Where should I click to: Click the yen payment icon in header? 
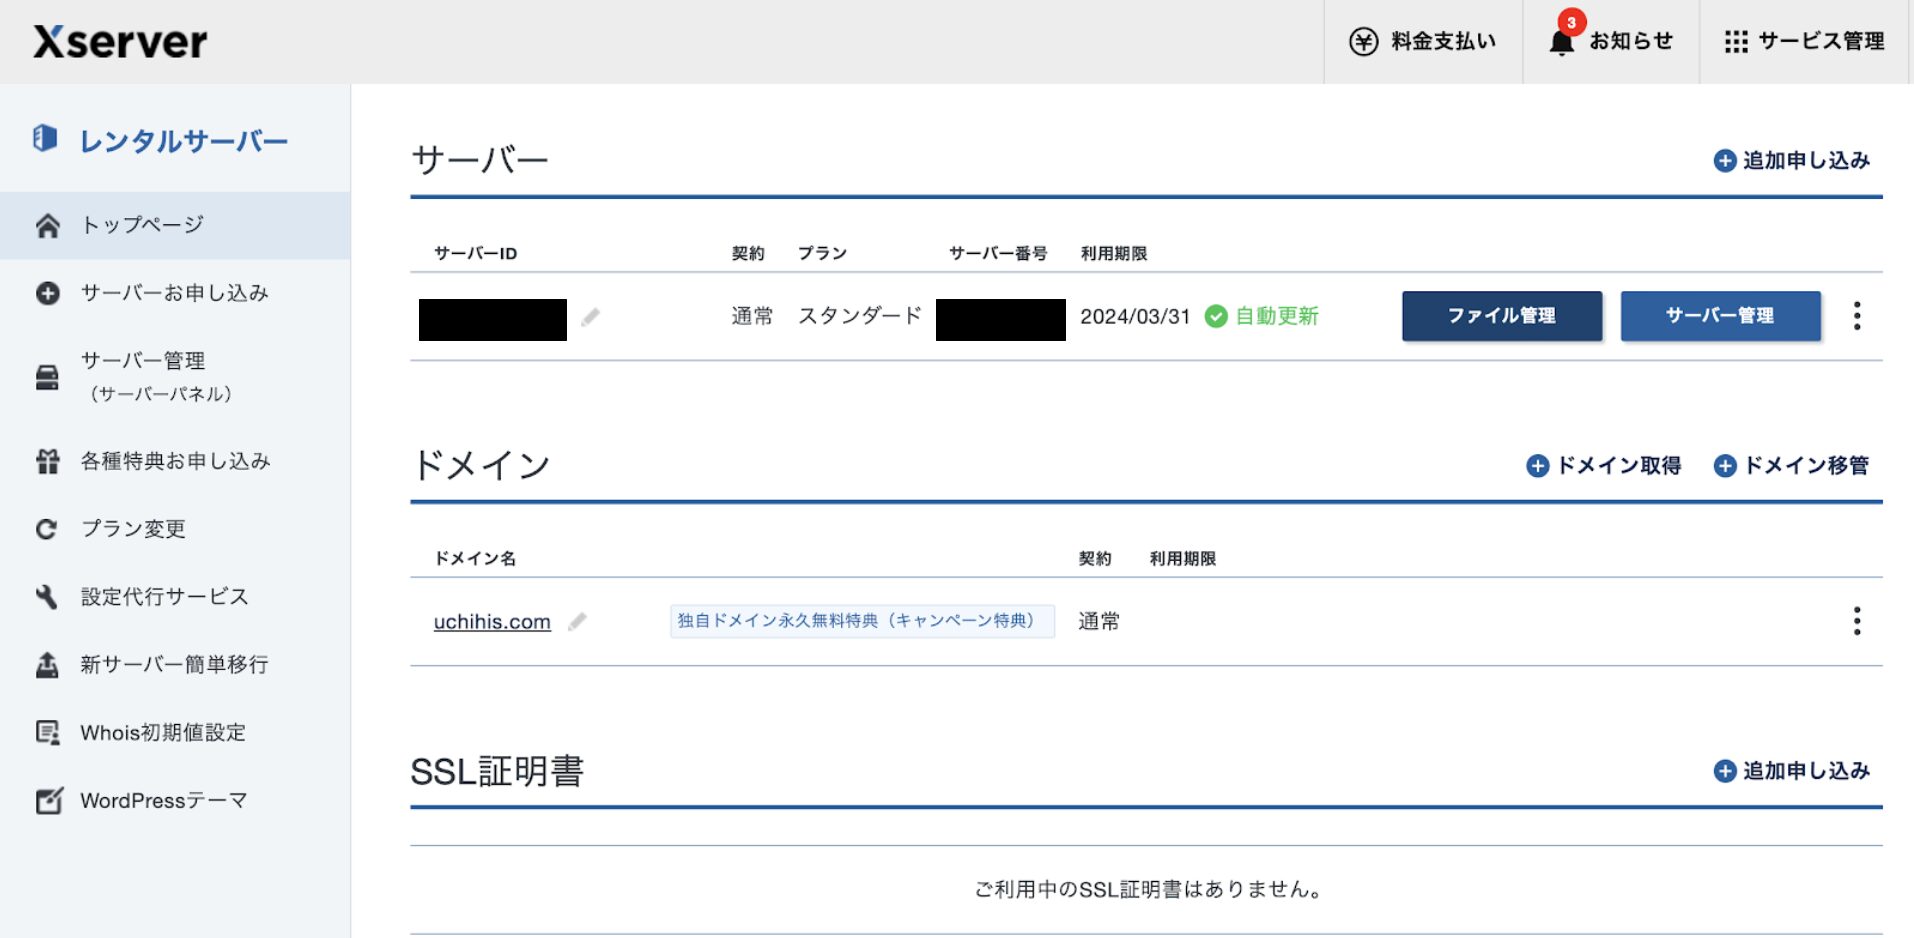pyautogui.click(x=1363, y=41)
